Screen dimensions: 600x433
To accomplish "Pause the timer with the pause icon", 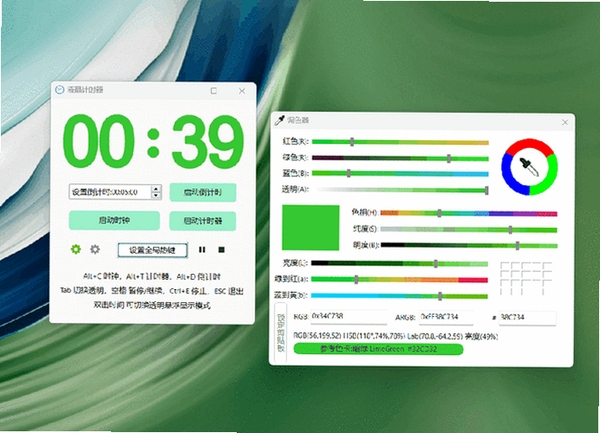I will point(202,250).
